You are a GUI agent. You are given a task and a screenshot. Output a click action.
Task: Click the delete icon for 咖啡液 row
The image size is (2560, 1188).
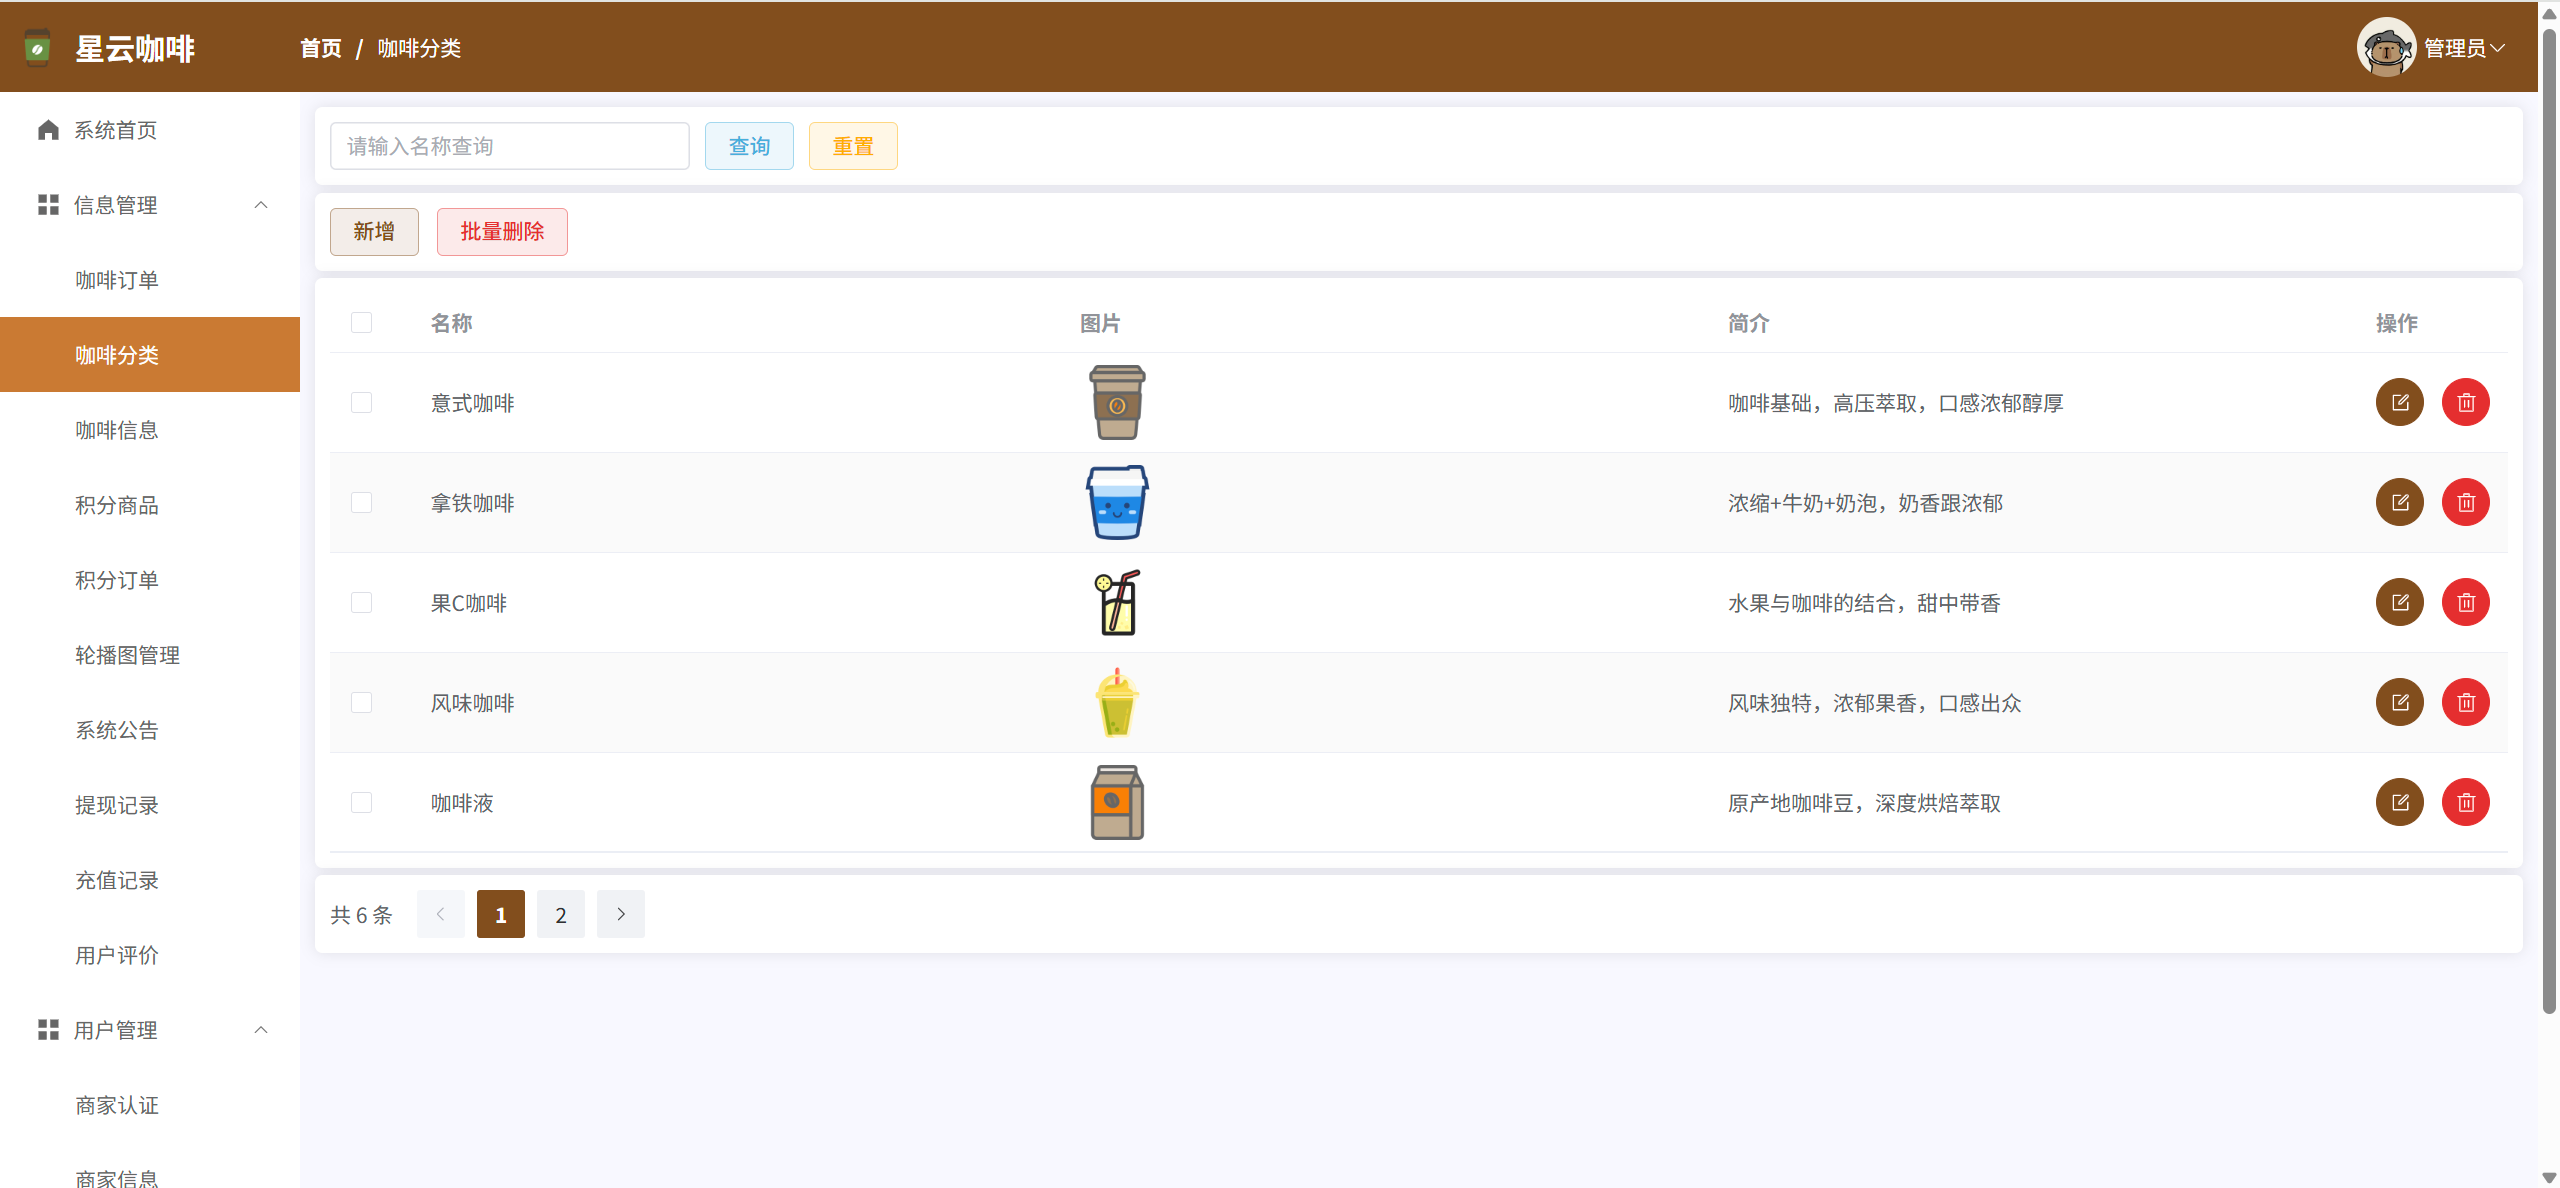(x=2465, y=802)
